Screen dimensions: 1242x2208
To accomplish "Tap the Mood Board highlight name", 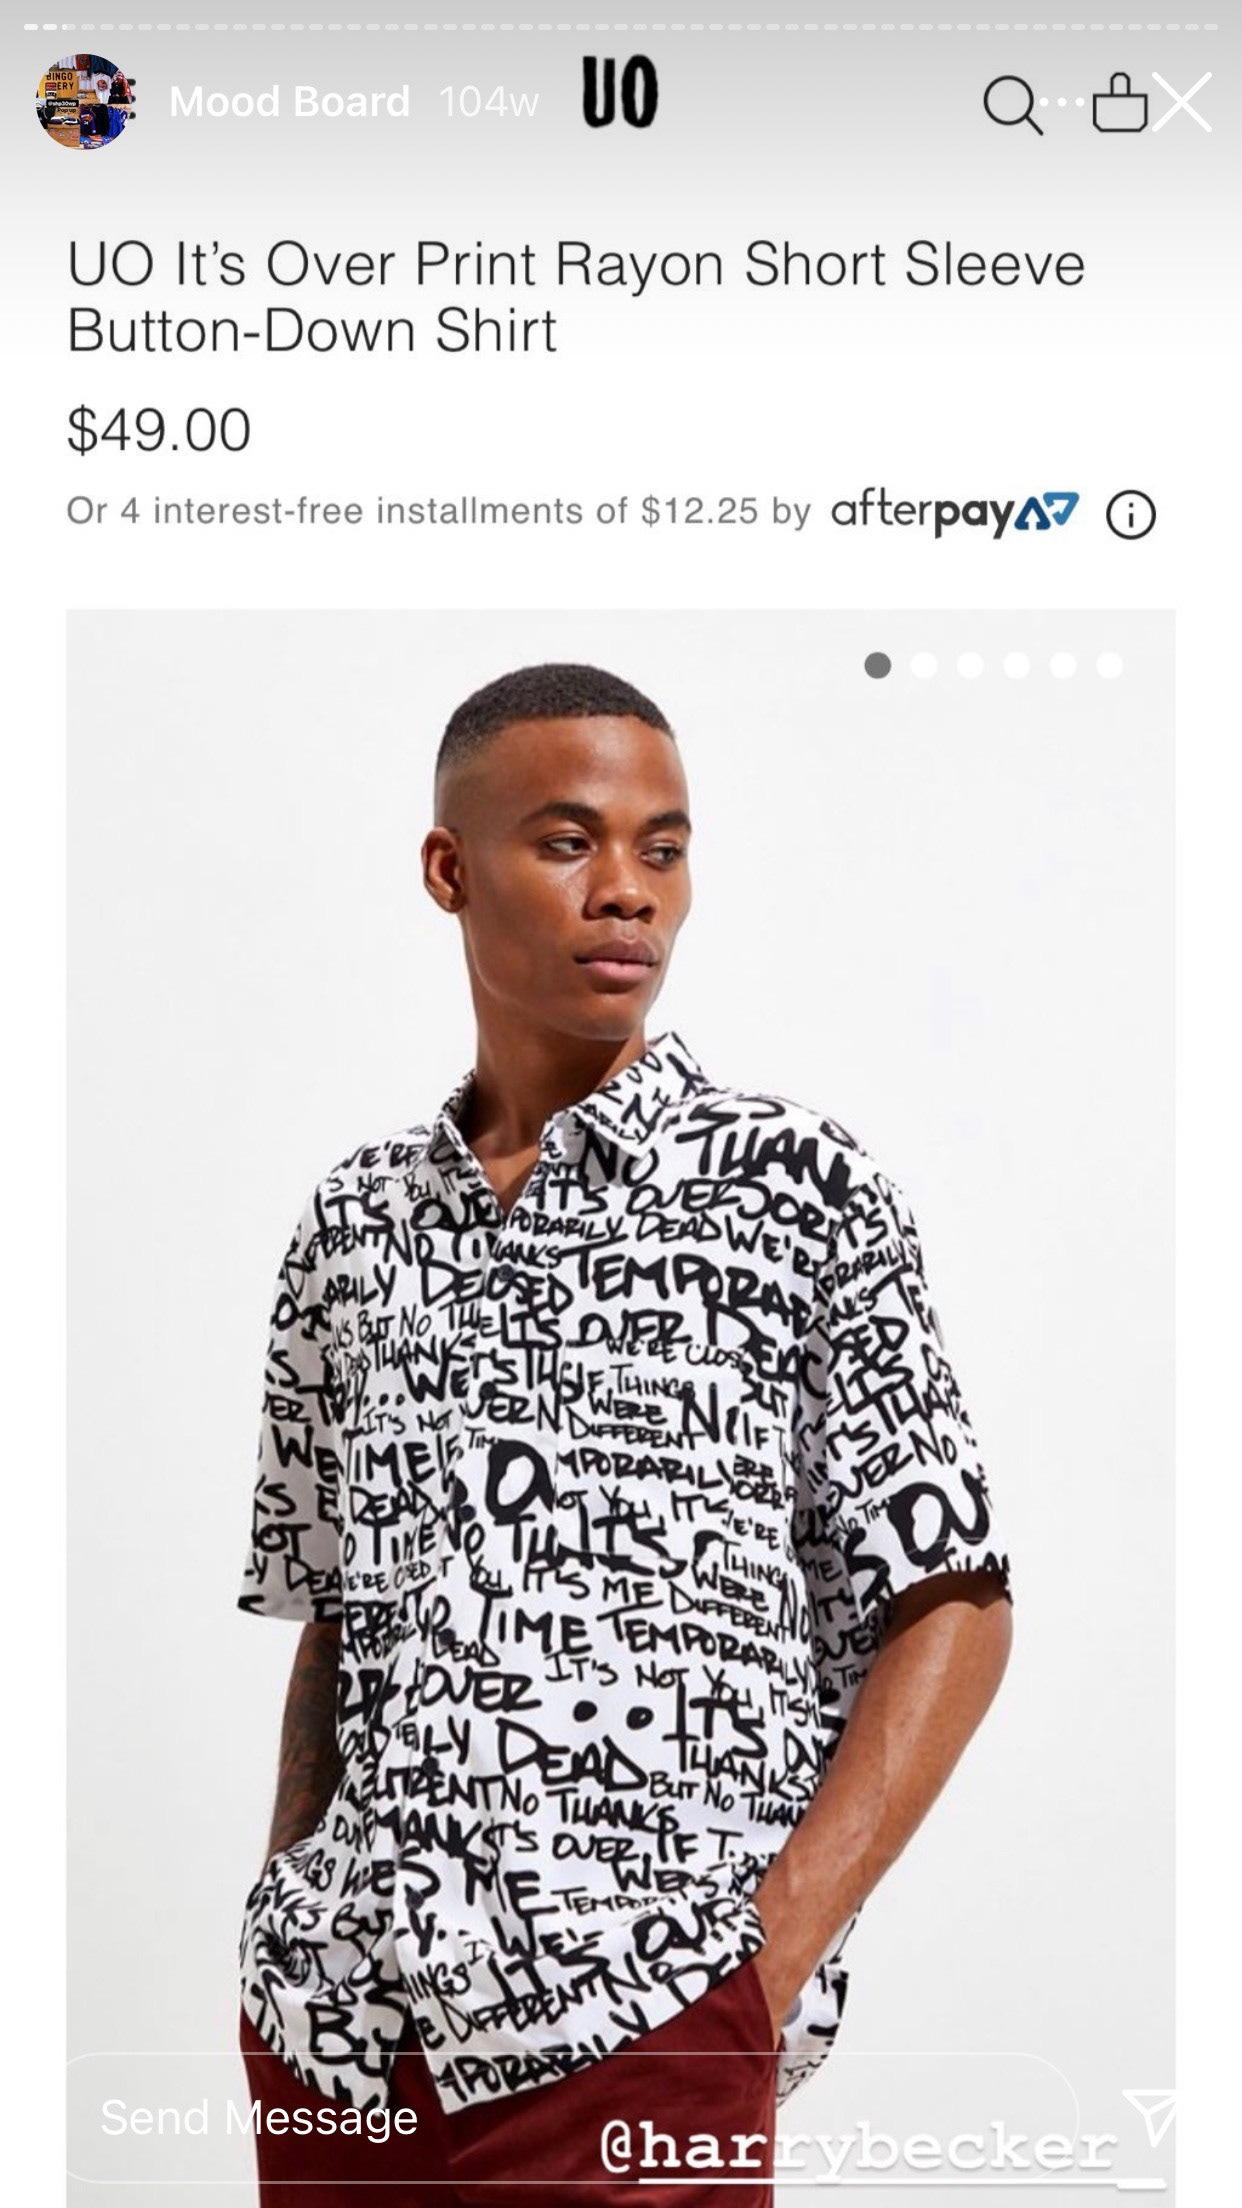I will click(x=290, y=102).
